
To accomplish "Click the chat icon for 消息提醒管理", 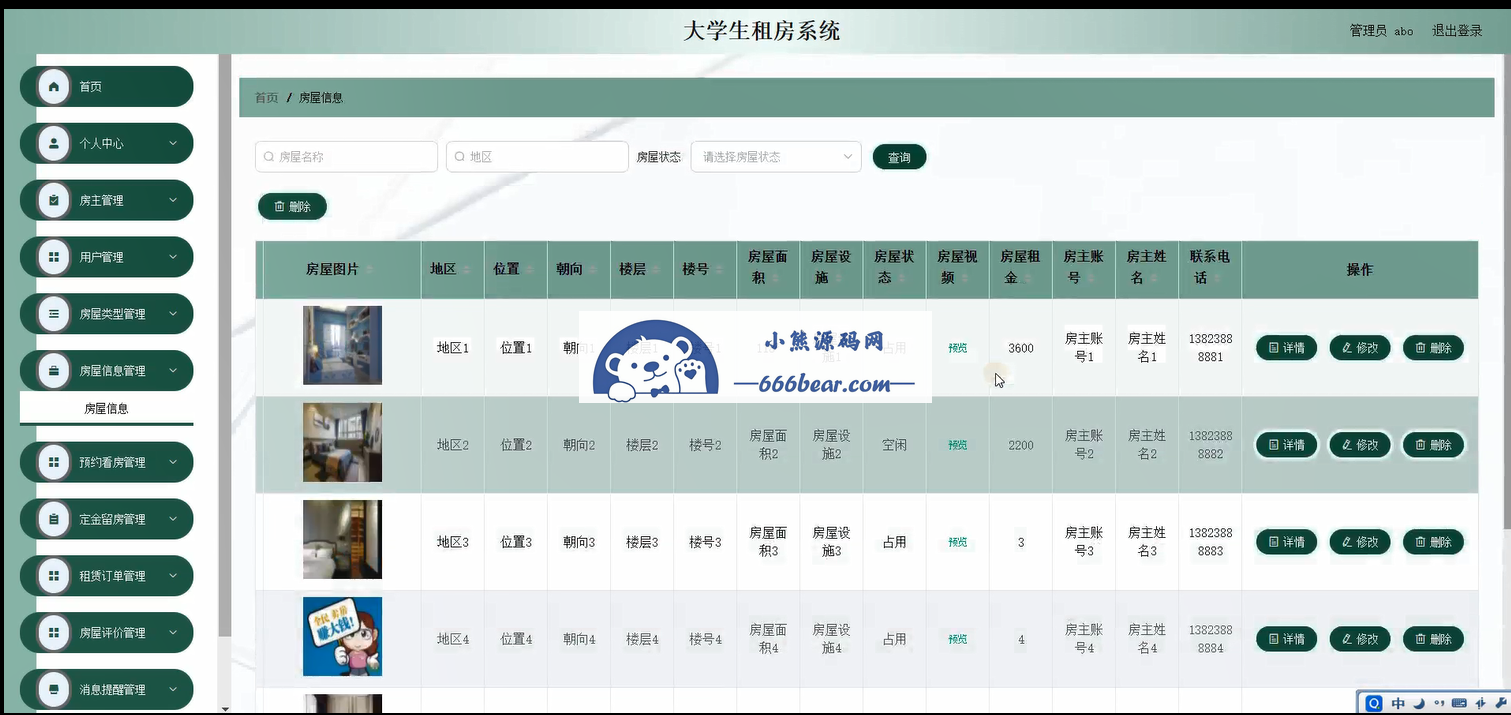I will coord(53,690).
